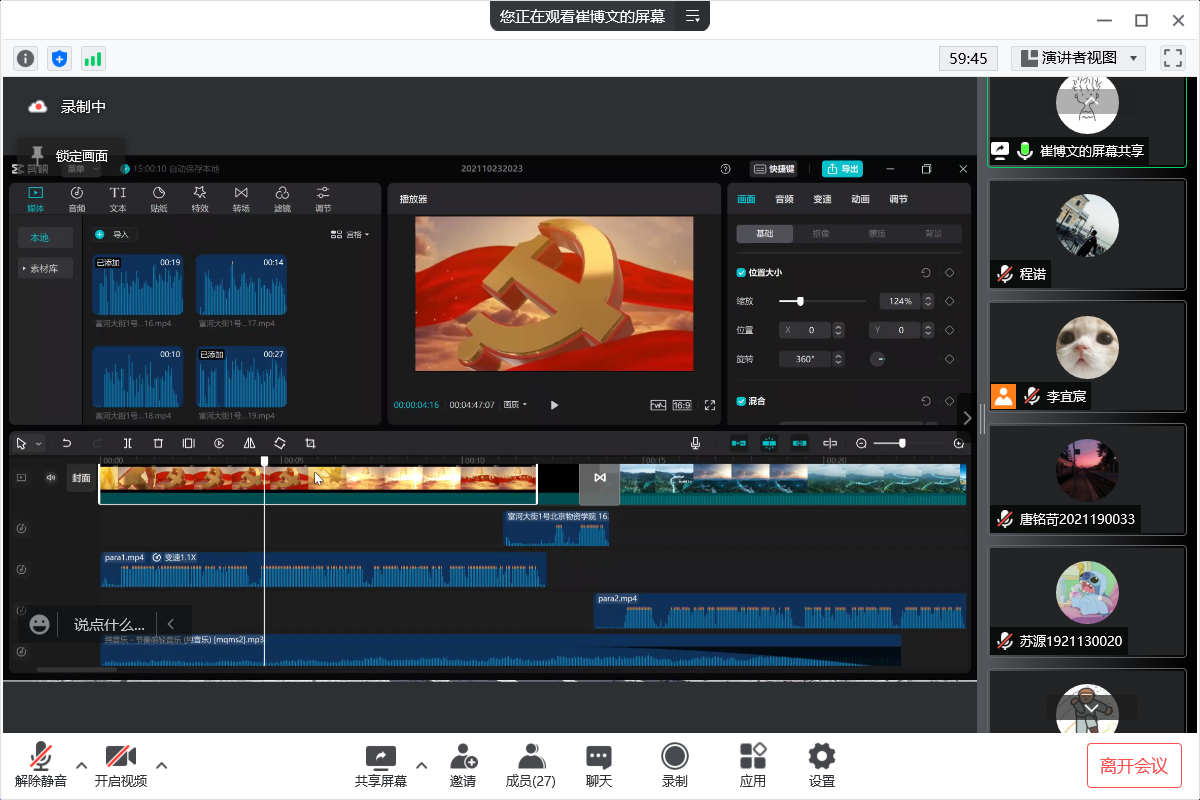Click the Invite icon

coord(462,765)
